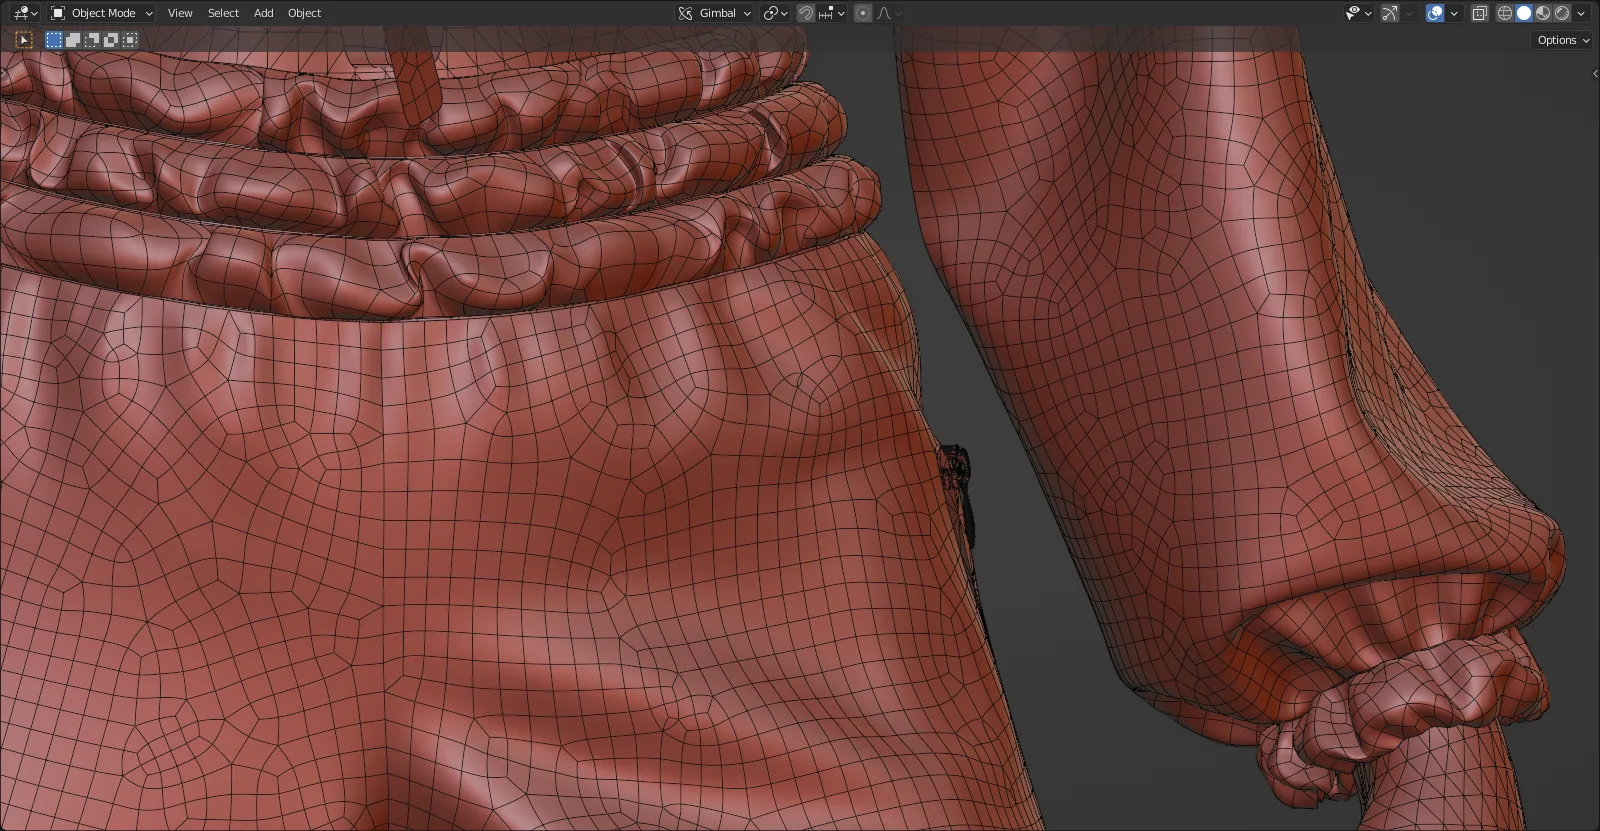Choose Set New Selection mode
The height and width of the screenshot is (831, 1600).
[x=54, y=40]
